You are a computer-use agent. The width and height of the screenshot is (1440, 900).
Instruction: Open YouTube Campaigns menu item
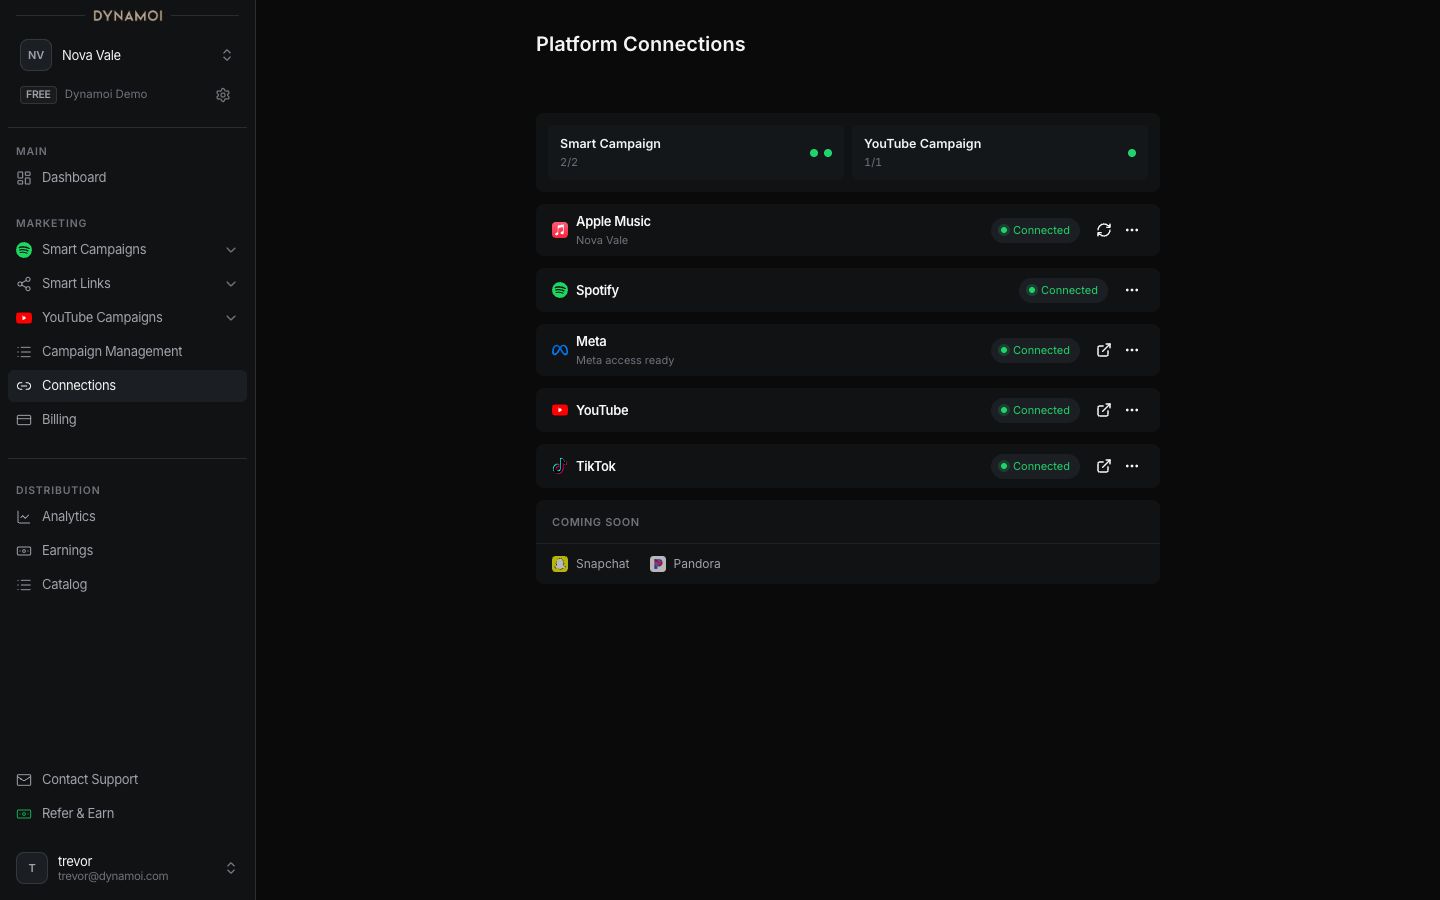click(x=127, y=318)
